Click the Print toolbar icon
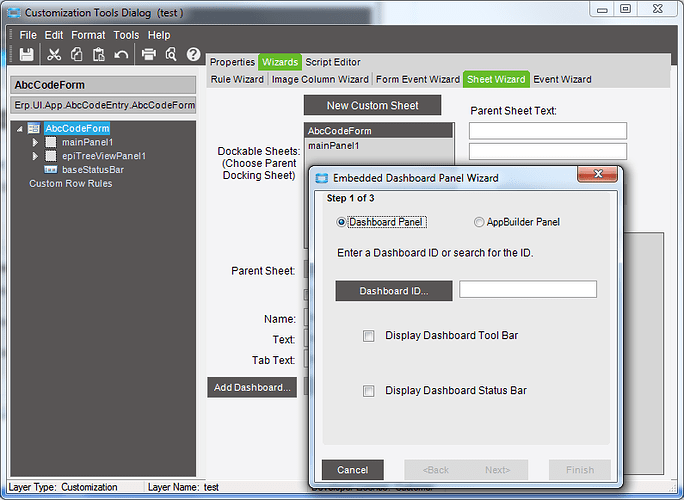 149,55
